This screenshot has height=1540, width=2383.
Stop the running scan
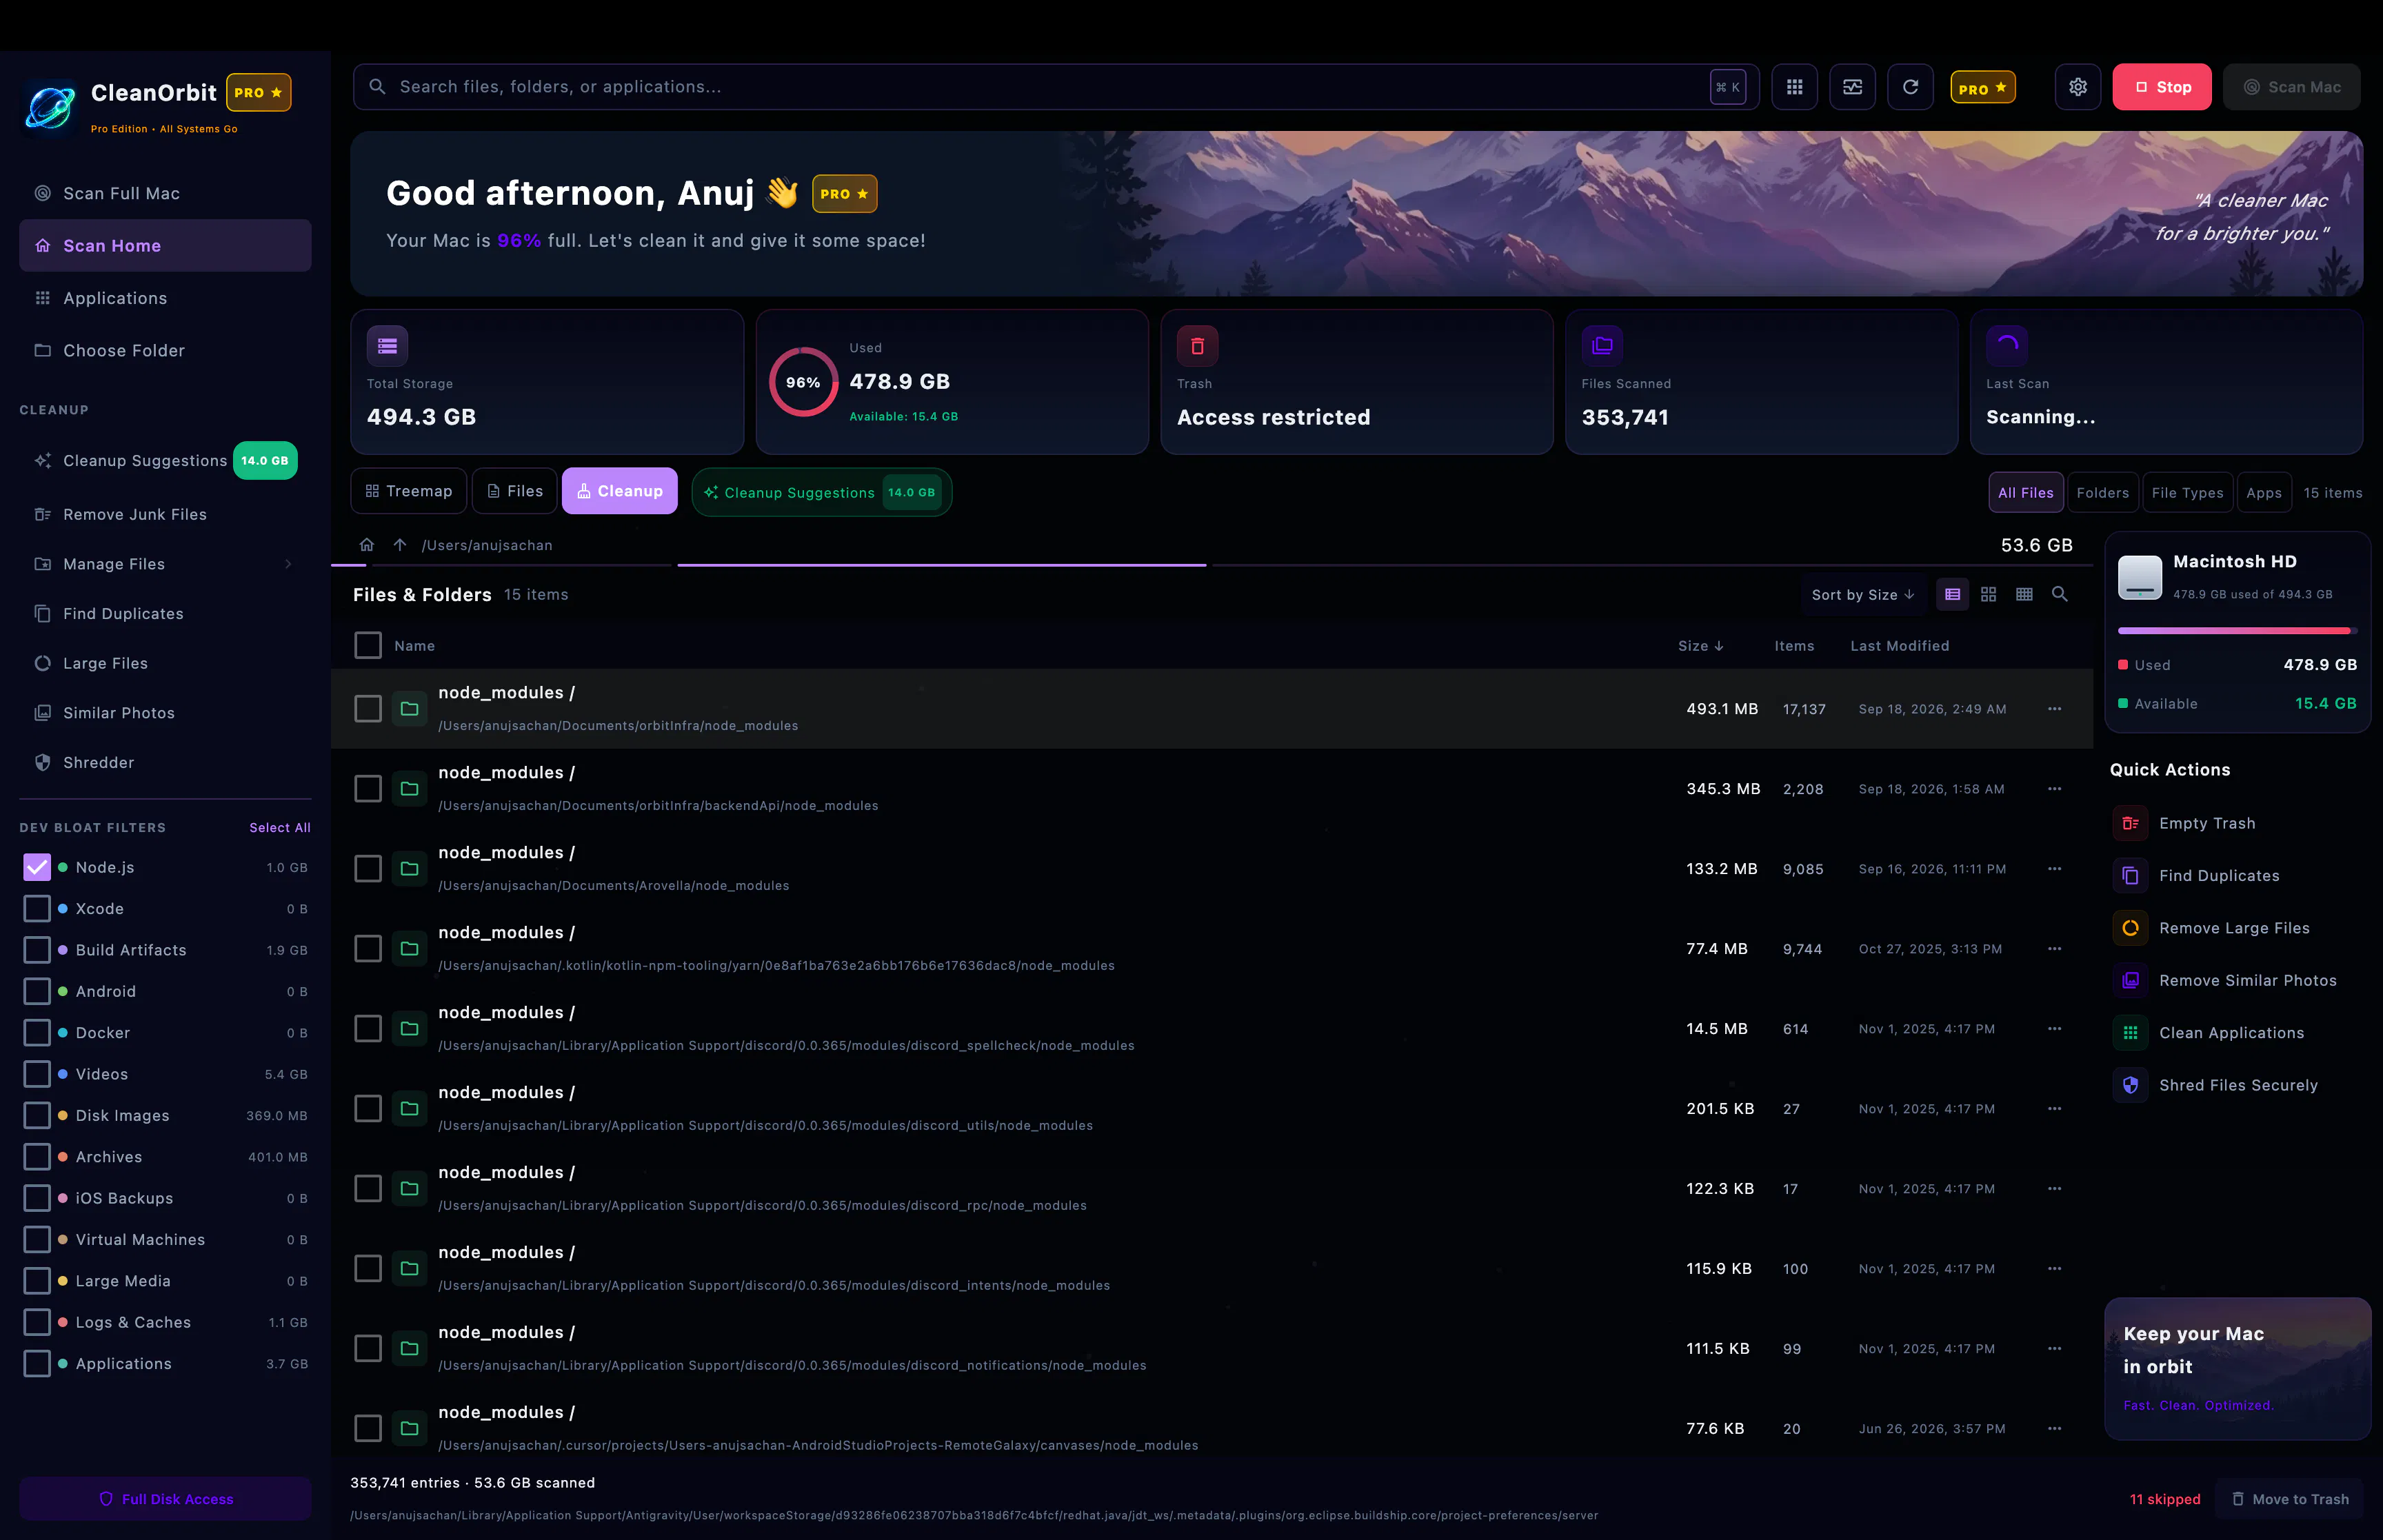[x=2161, y=87]
